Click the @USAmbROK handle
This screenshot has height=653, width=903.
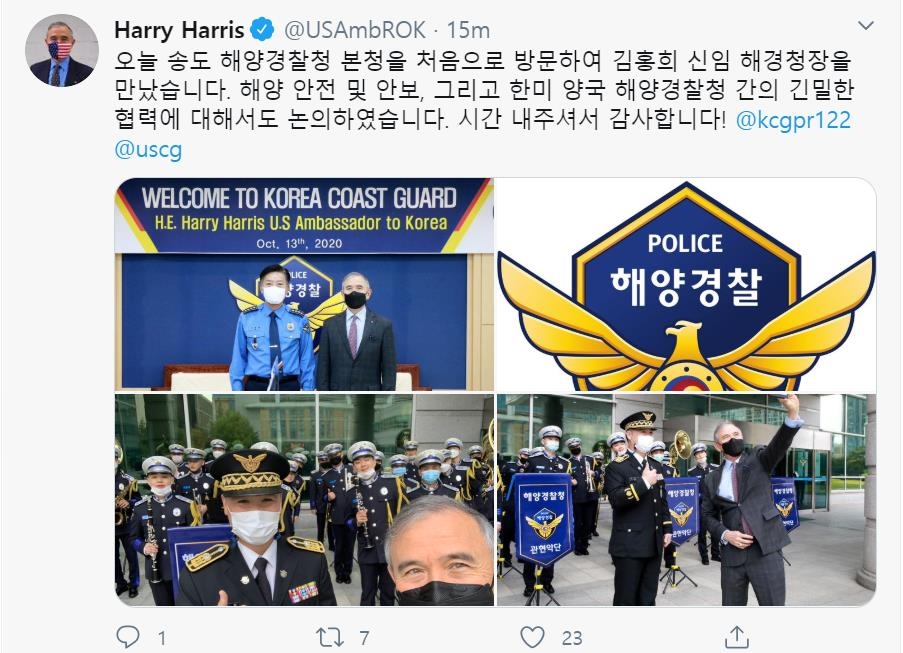tap(355, 30)
